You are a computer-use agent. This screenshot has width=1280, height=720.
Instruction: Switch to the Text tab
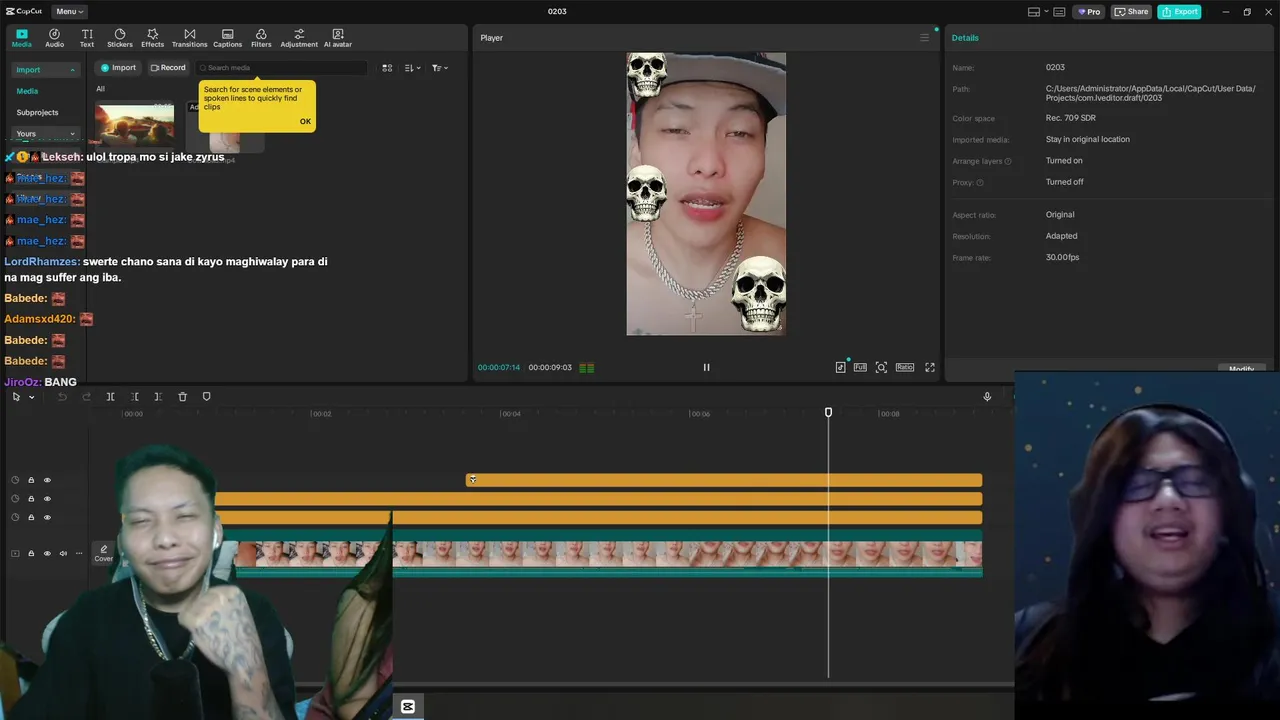click(x=87, y=38)
